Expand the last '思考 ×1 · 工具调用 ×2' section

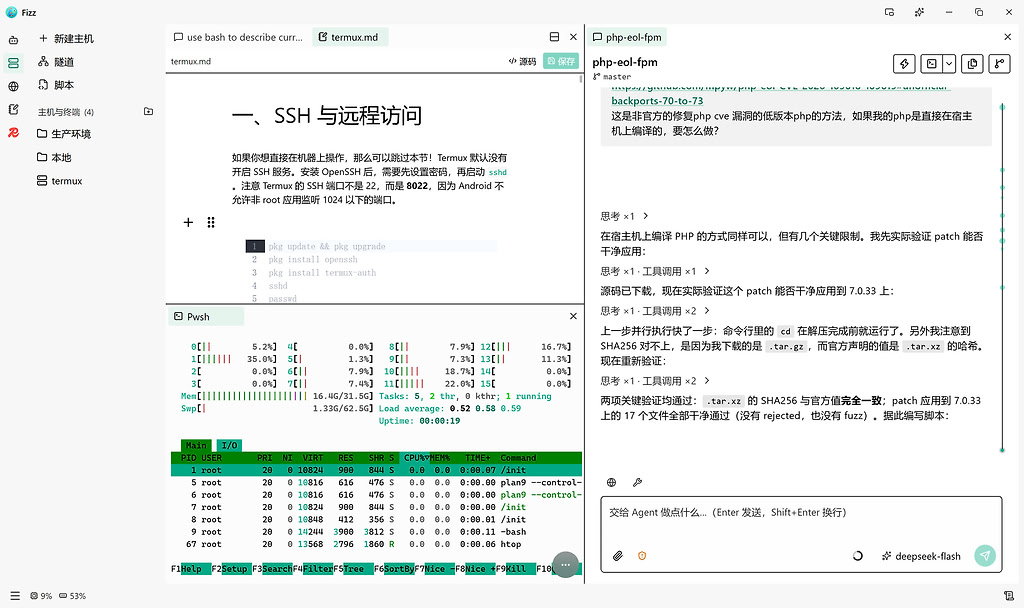point(655,381)
